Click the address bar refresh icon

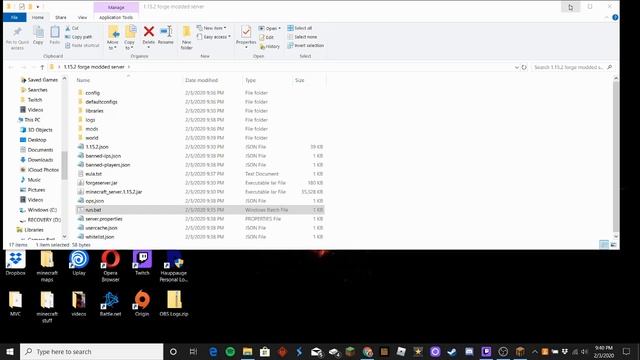pos(524,67)
